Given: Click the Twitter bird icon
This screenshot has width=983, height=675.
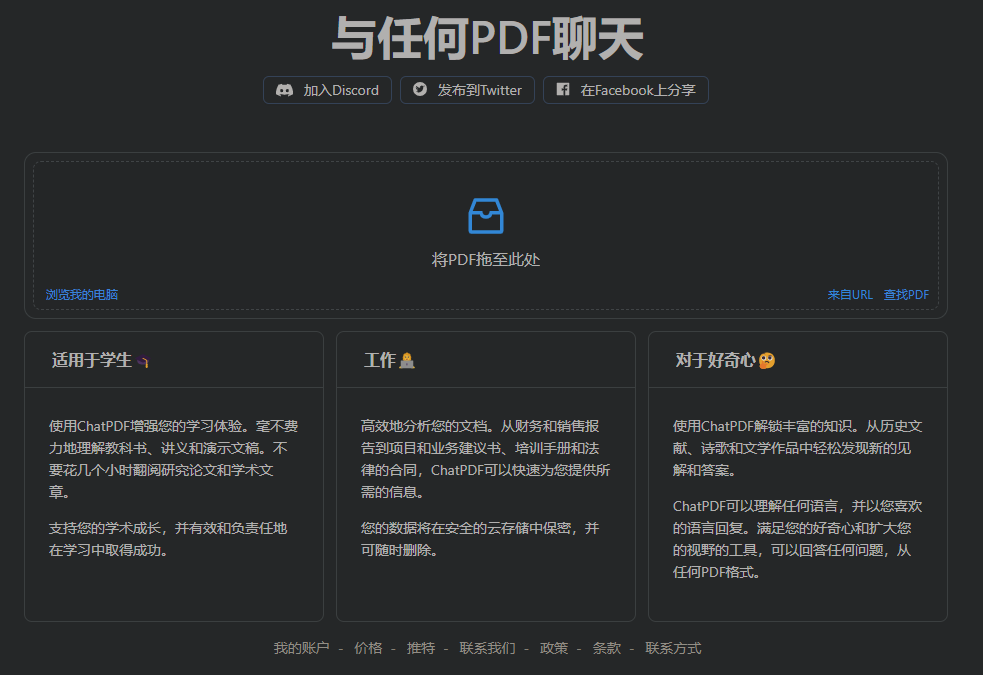Looking at the screenshot, I should click(x=420, y=90).
